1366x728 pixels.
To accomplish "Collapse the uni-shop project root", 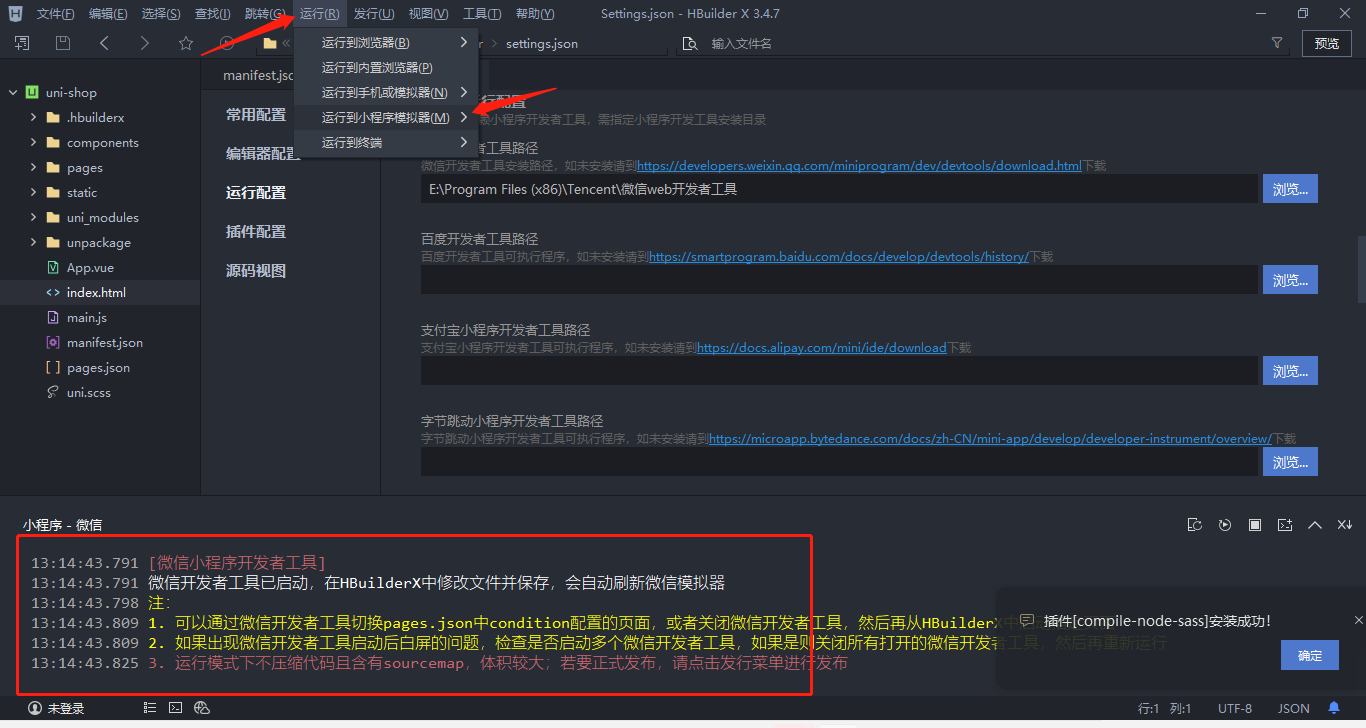I will [x=14, y=92].
